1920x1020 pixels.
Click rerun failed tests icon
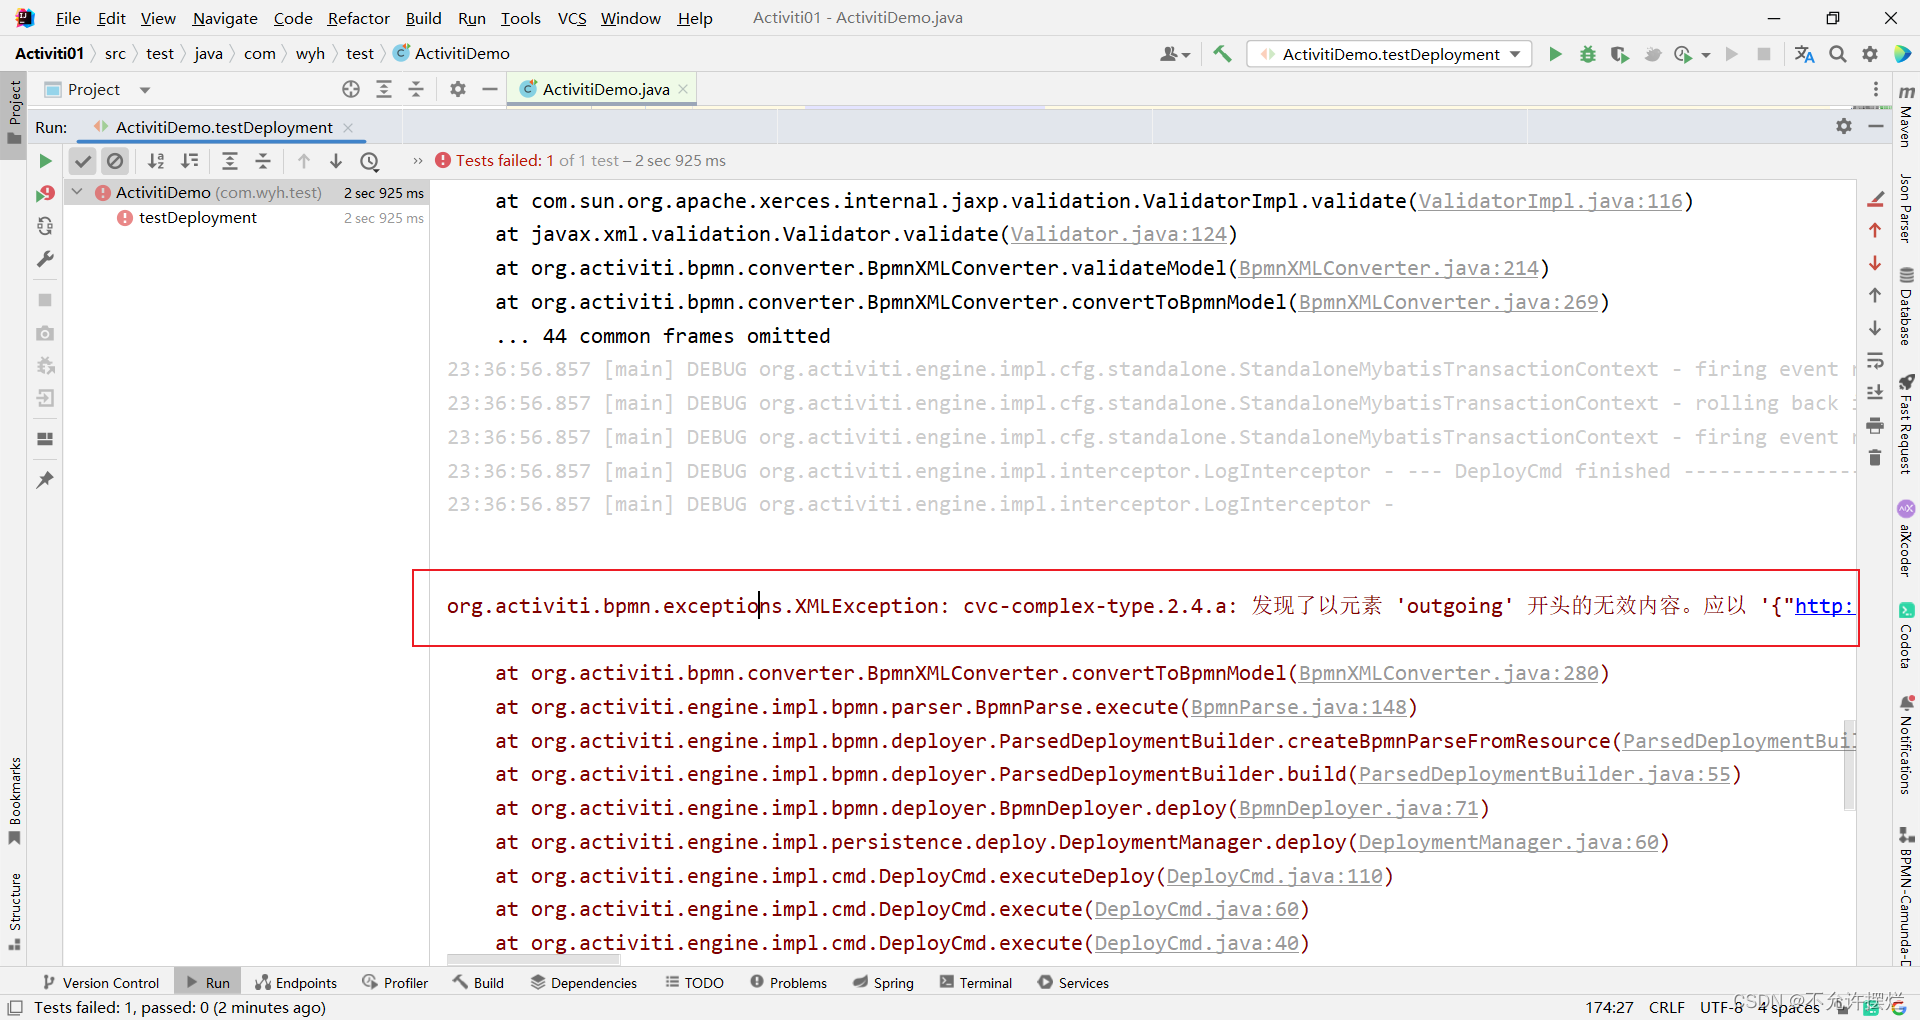point(45,194)
